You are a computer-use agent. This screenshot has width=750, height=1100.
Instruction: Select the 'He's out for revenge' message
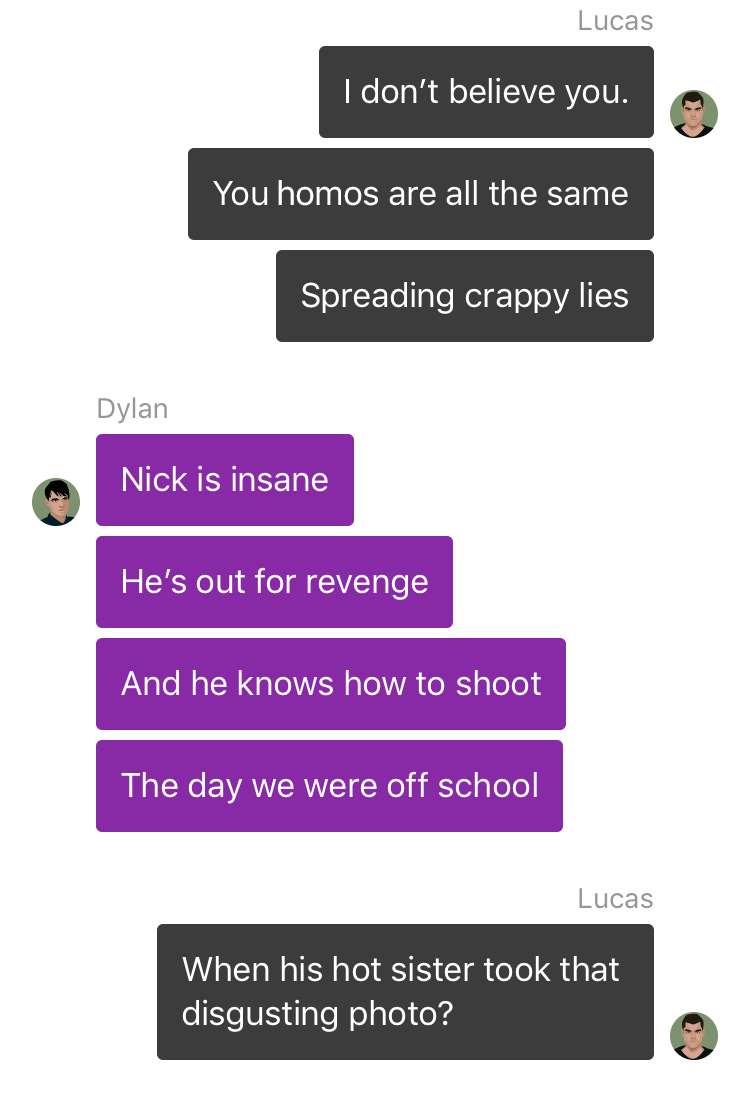tap(274, 582)
